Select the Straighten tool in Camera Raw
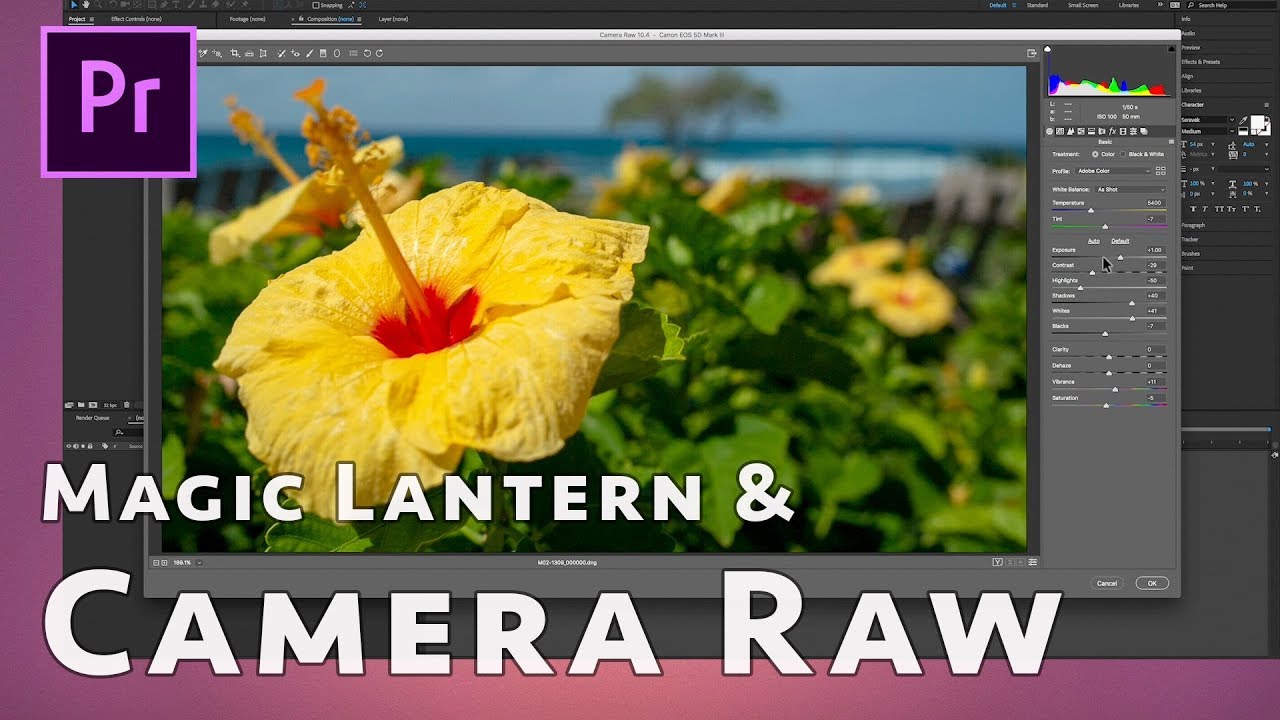This screenshot has height=720, width=1280. click(249, 53)
